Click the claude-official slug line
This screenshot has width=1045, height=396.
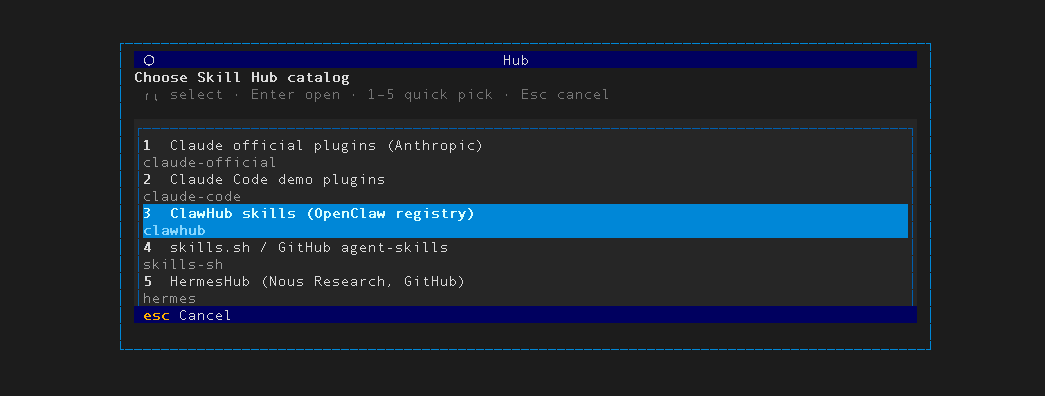click(209, 163)
